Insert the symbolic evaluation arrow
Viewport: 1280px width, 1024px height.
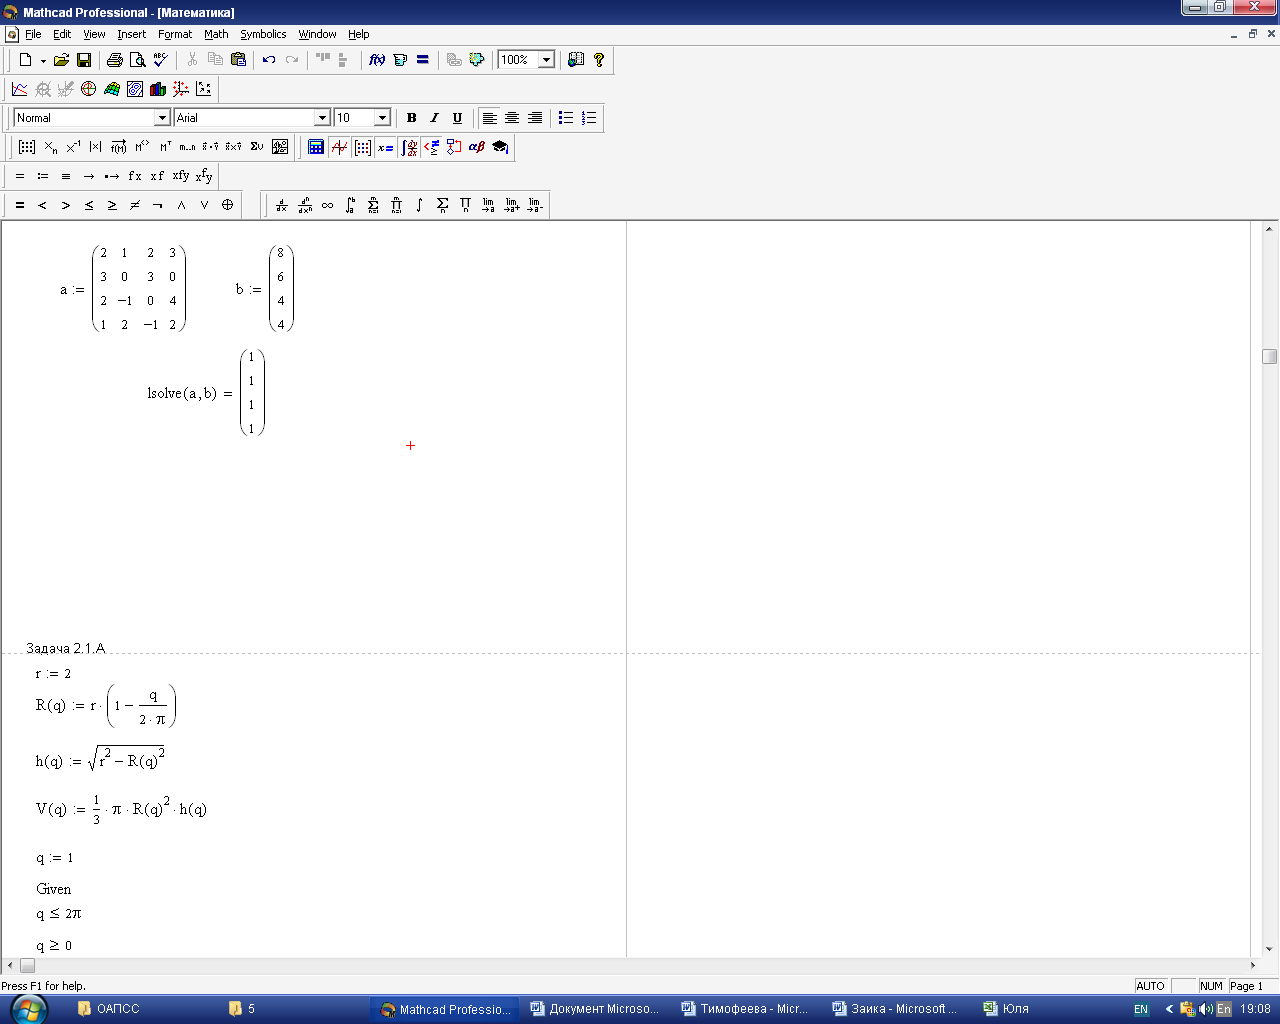[x=89, y=176]
